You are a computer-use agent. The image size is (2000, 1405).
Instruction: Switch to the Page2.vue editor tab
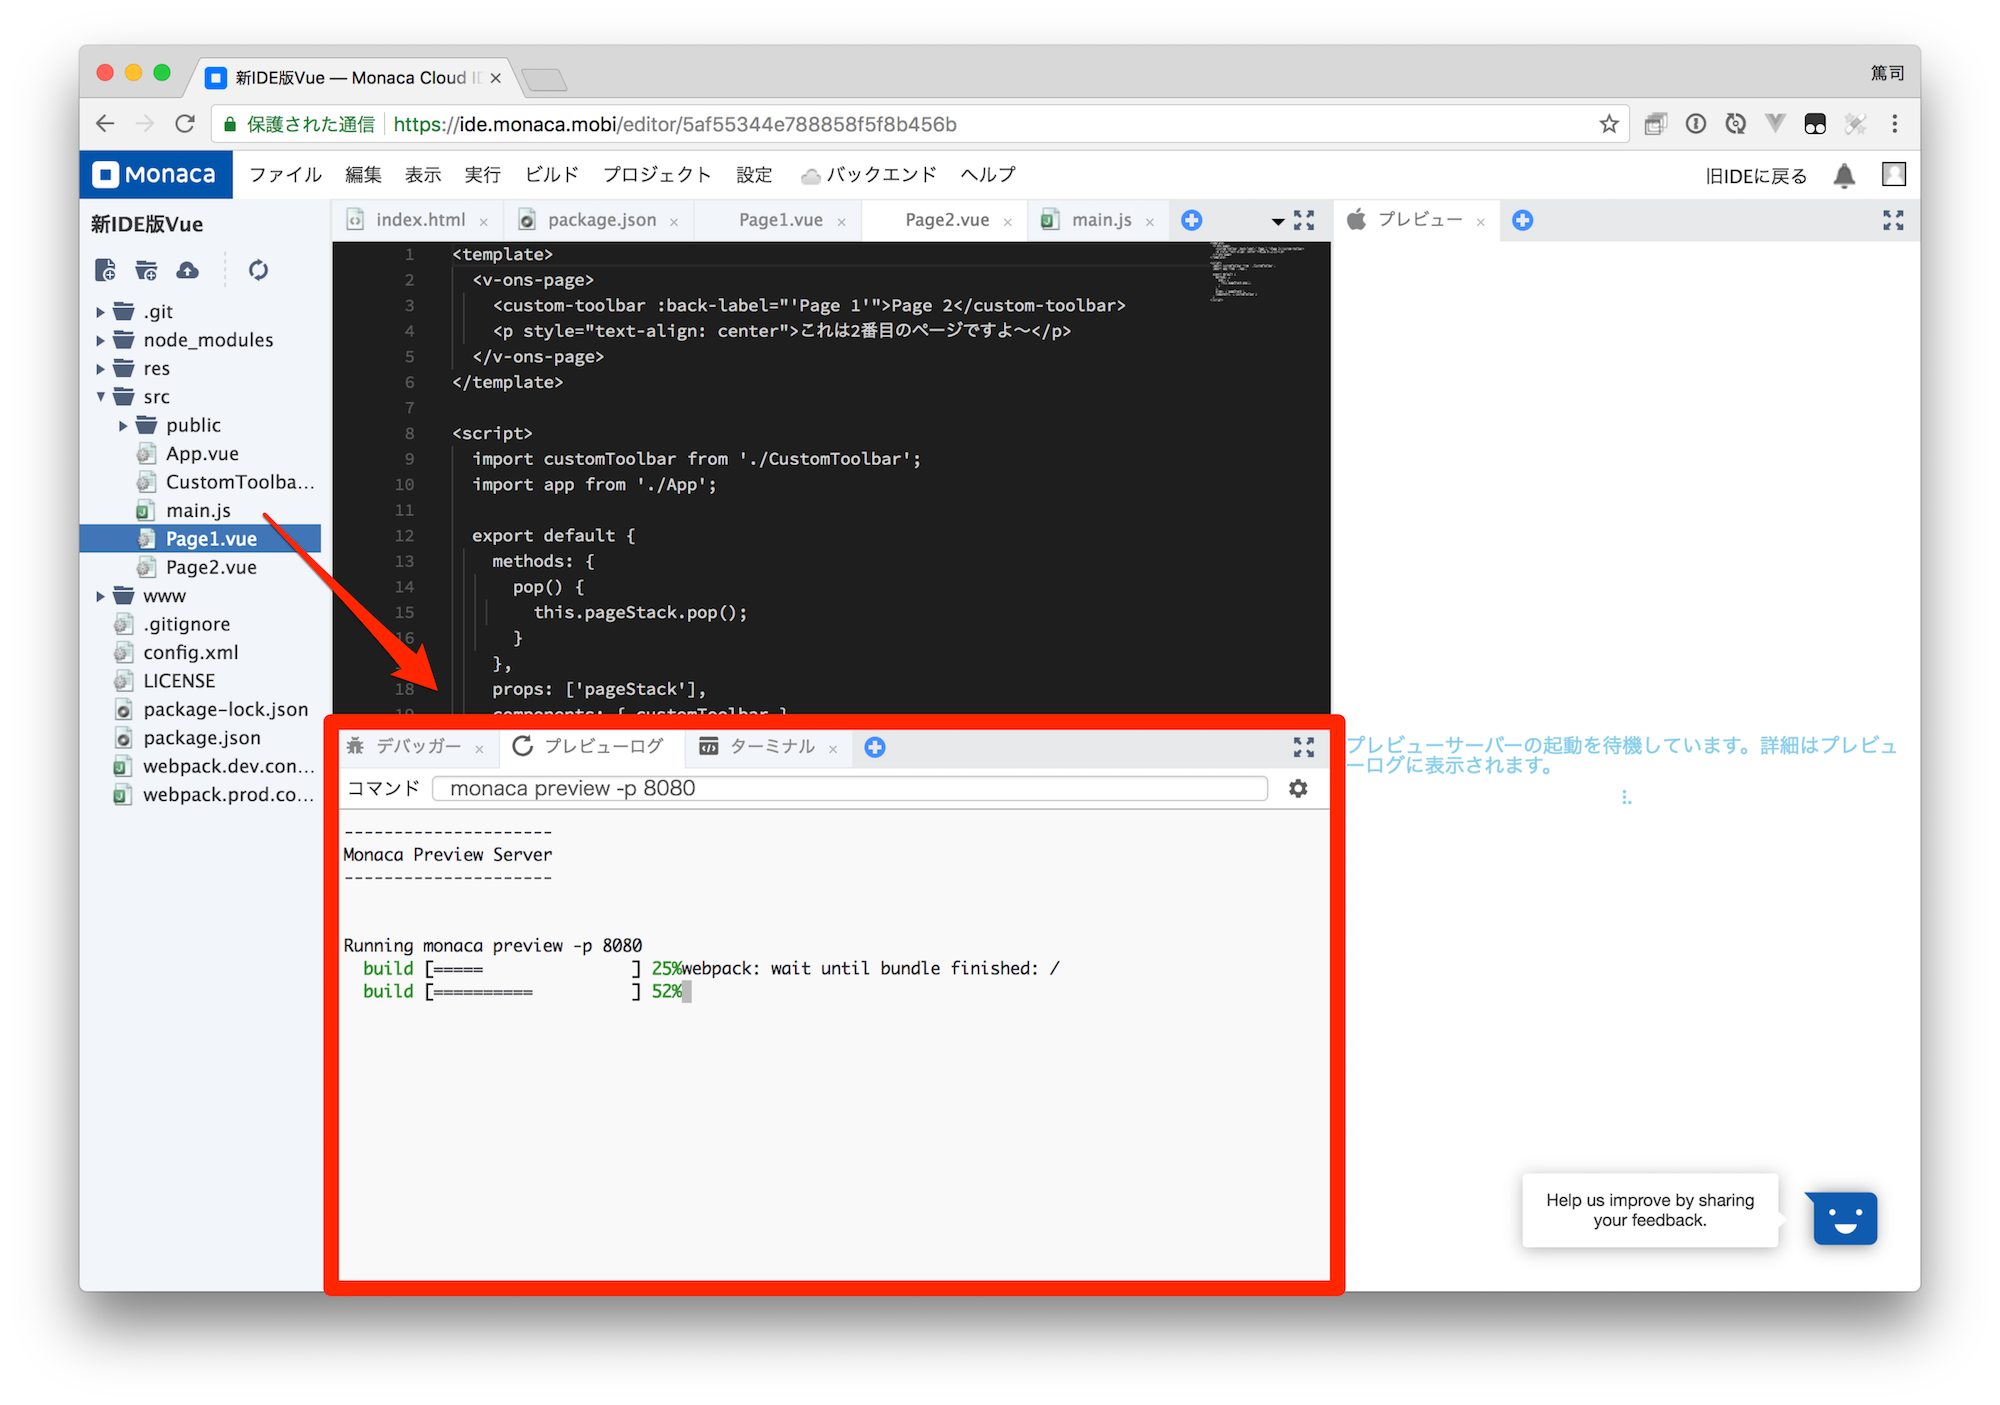[947, 220]
